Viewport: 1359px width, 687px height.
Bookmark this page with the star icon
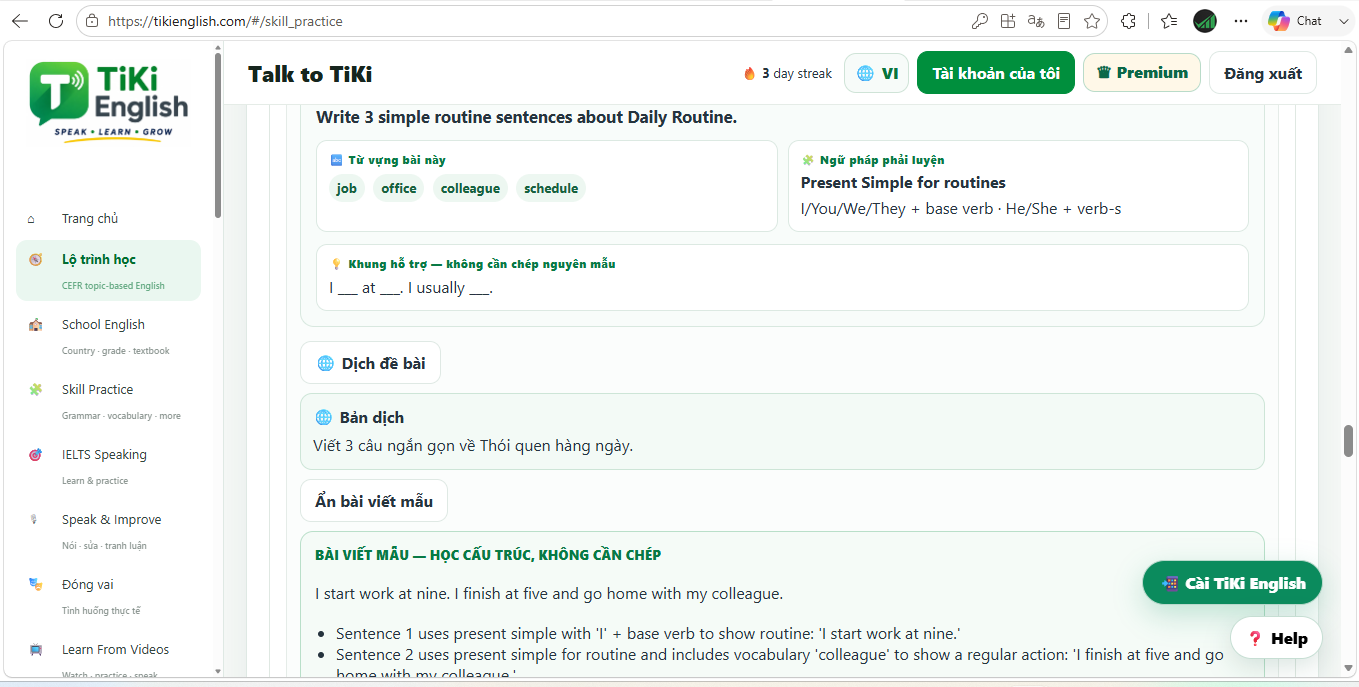tap(1092, 21)
